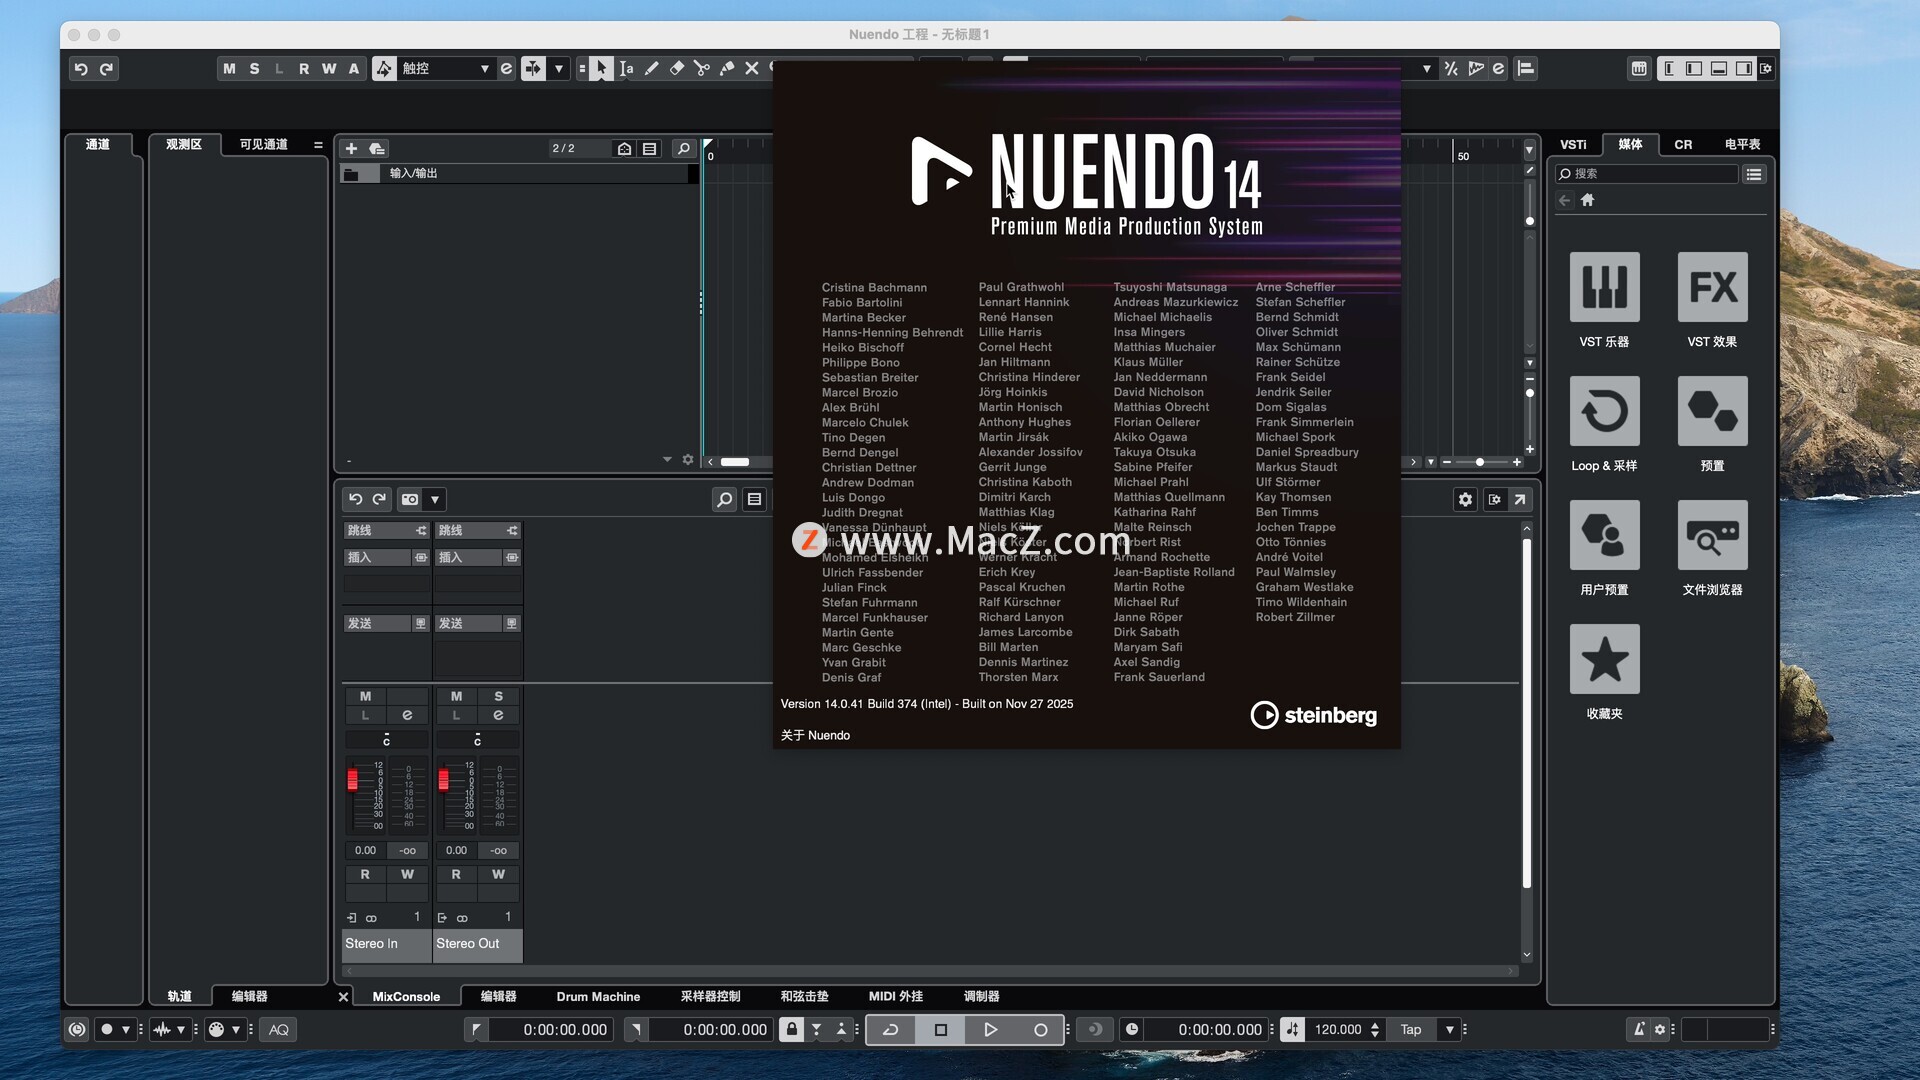Select the Draw pencil tool

click(x=652, y=68)
